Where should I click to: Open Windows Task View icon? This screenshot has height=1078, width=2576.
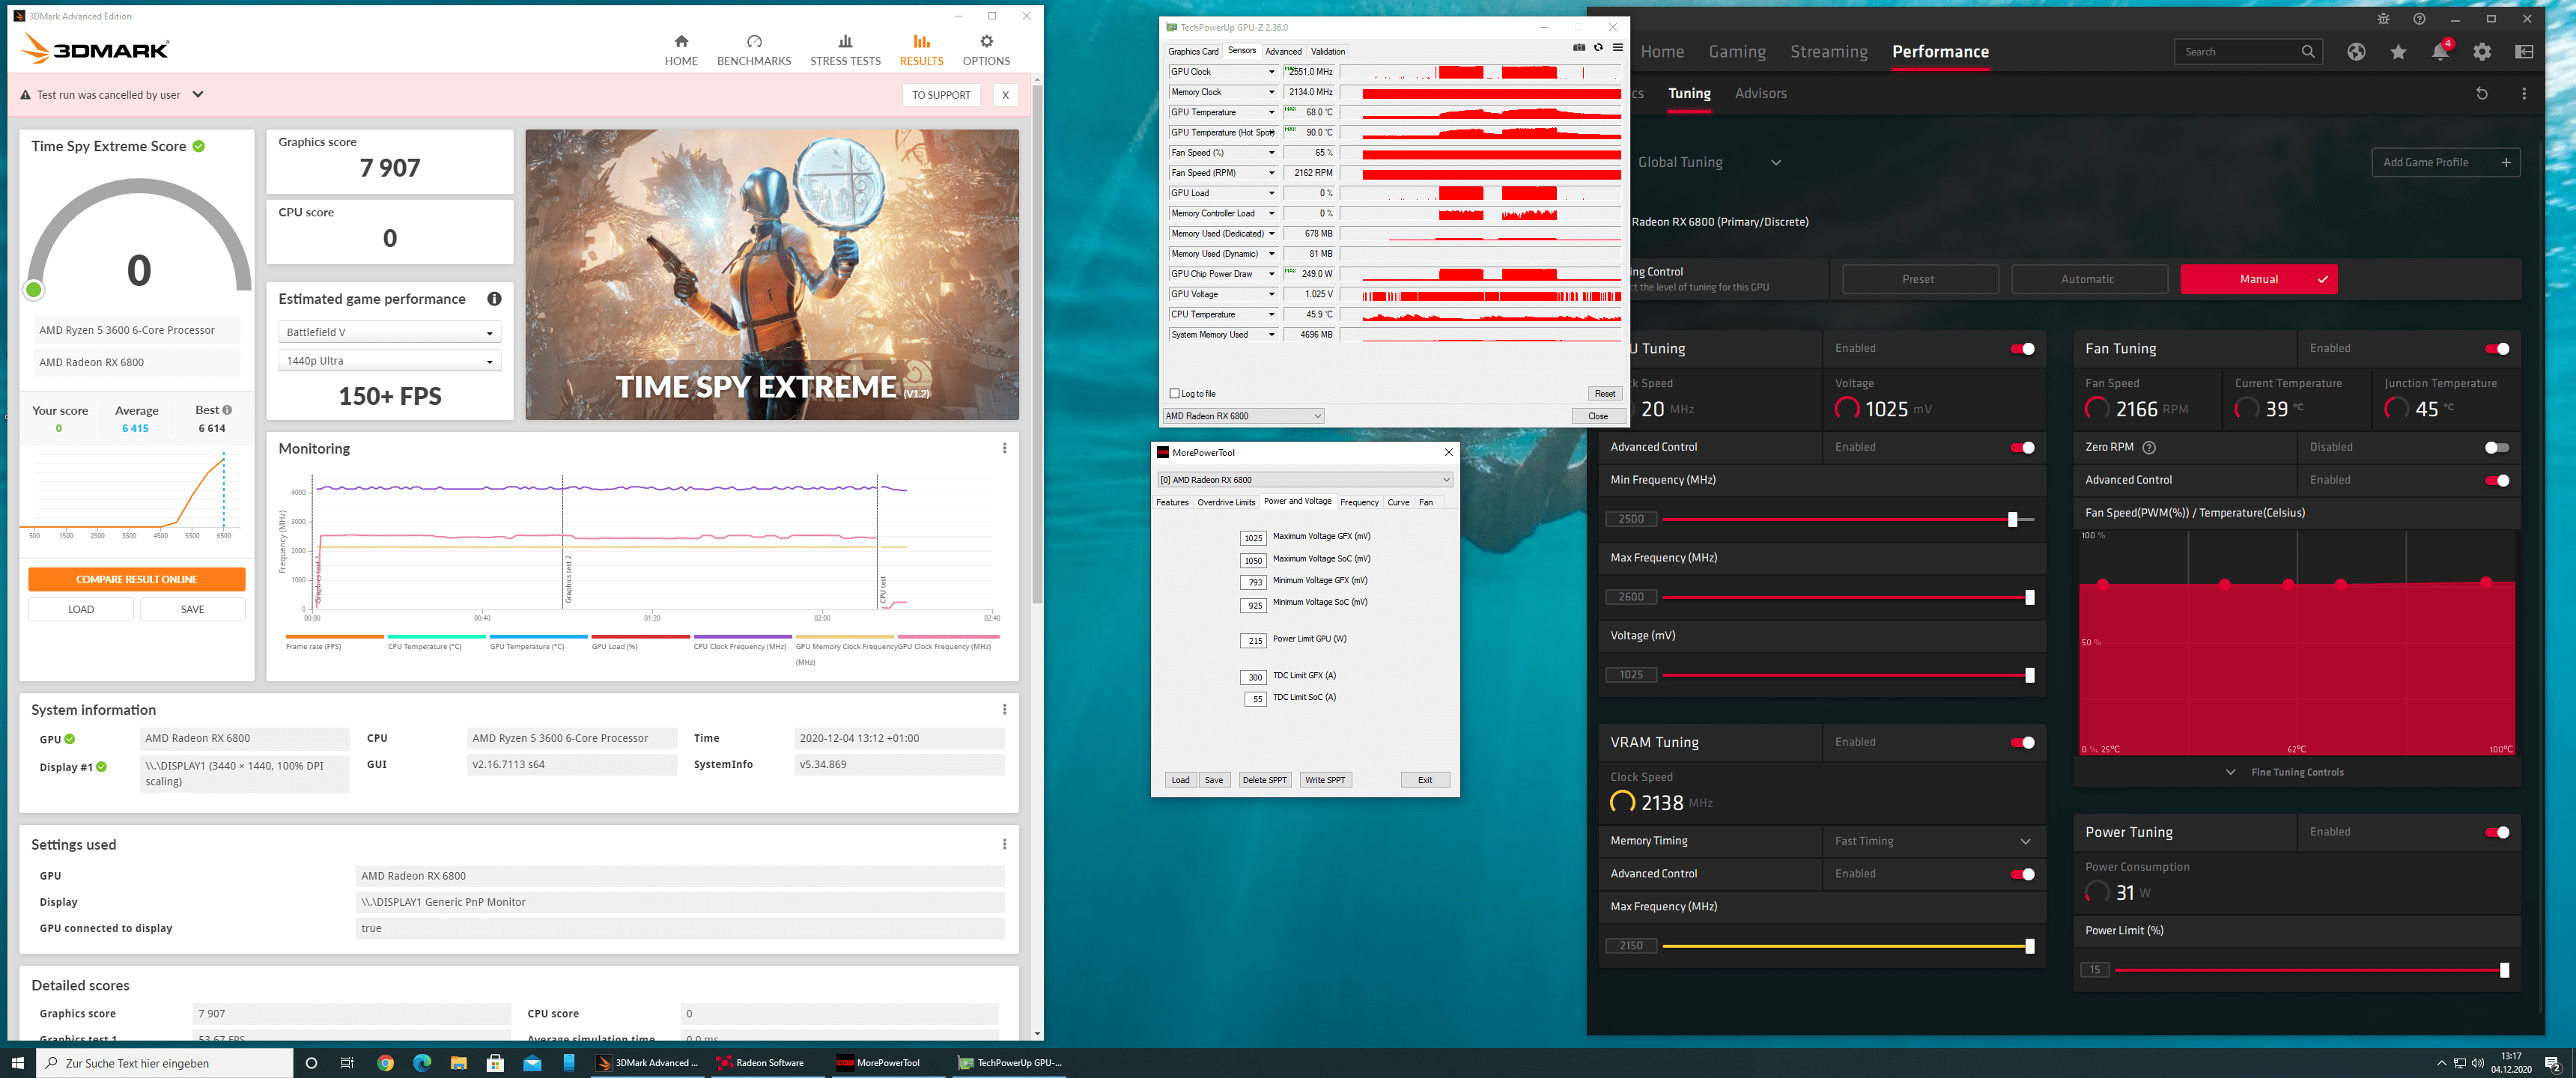coord(347,1063)
